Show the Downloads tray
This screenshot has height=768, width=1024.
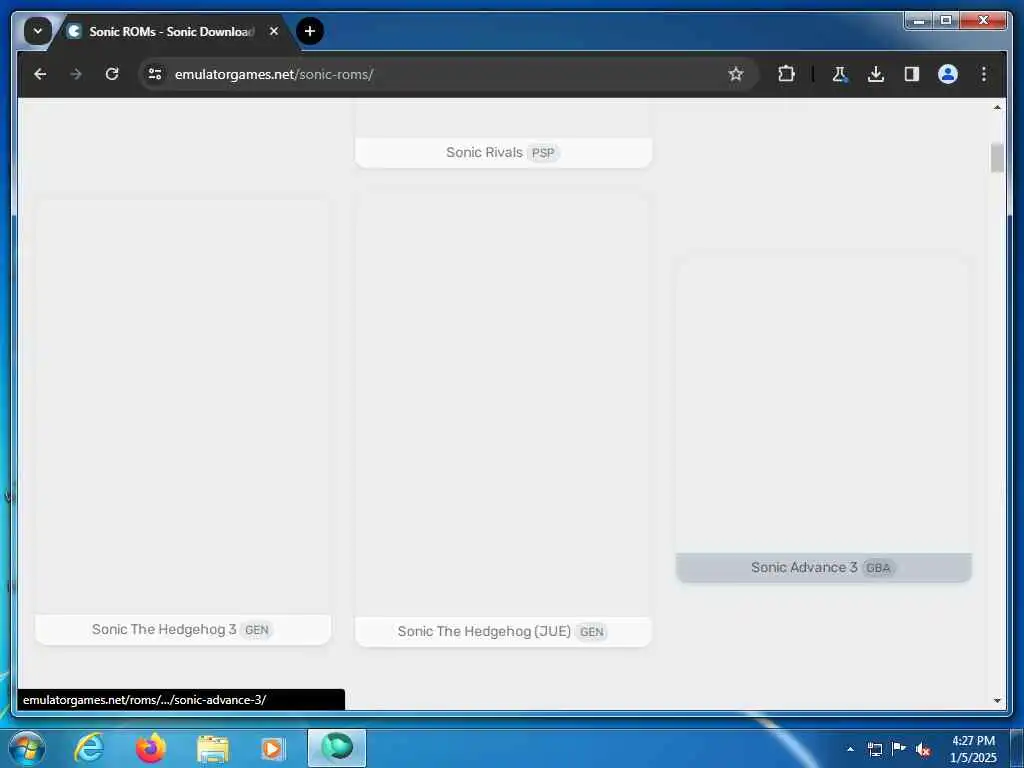pos(876,74)
